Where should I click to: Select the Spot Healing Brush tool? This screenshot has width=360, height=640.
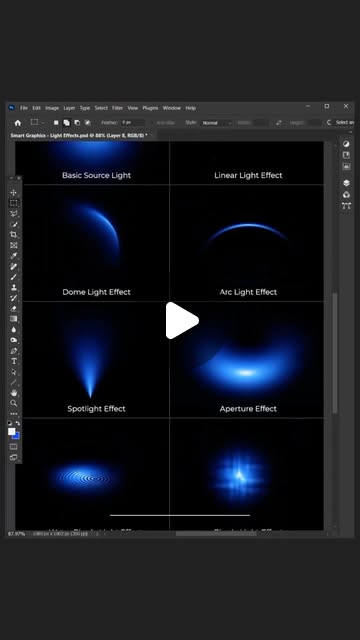tap(14, 267)
